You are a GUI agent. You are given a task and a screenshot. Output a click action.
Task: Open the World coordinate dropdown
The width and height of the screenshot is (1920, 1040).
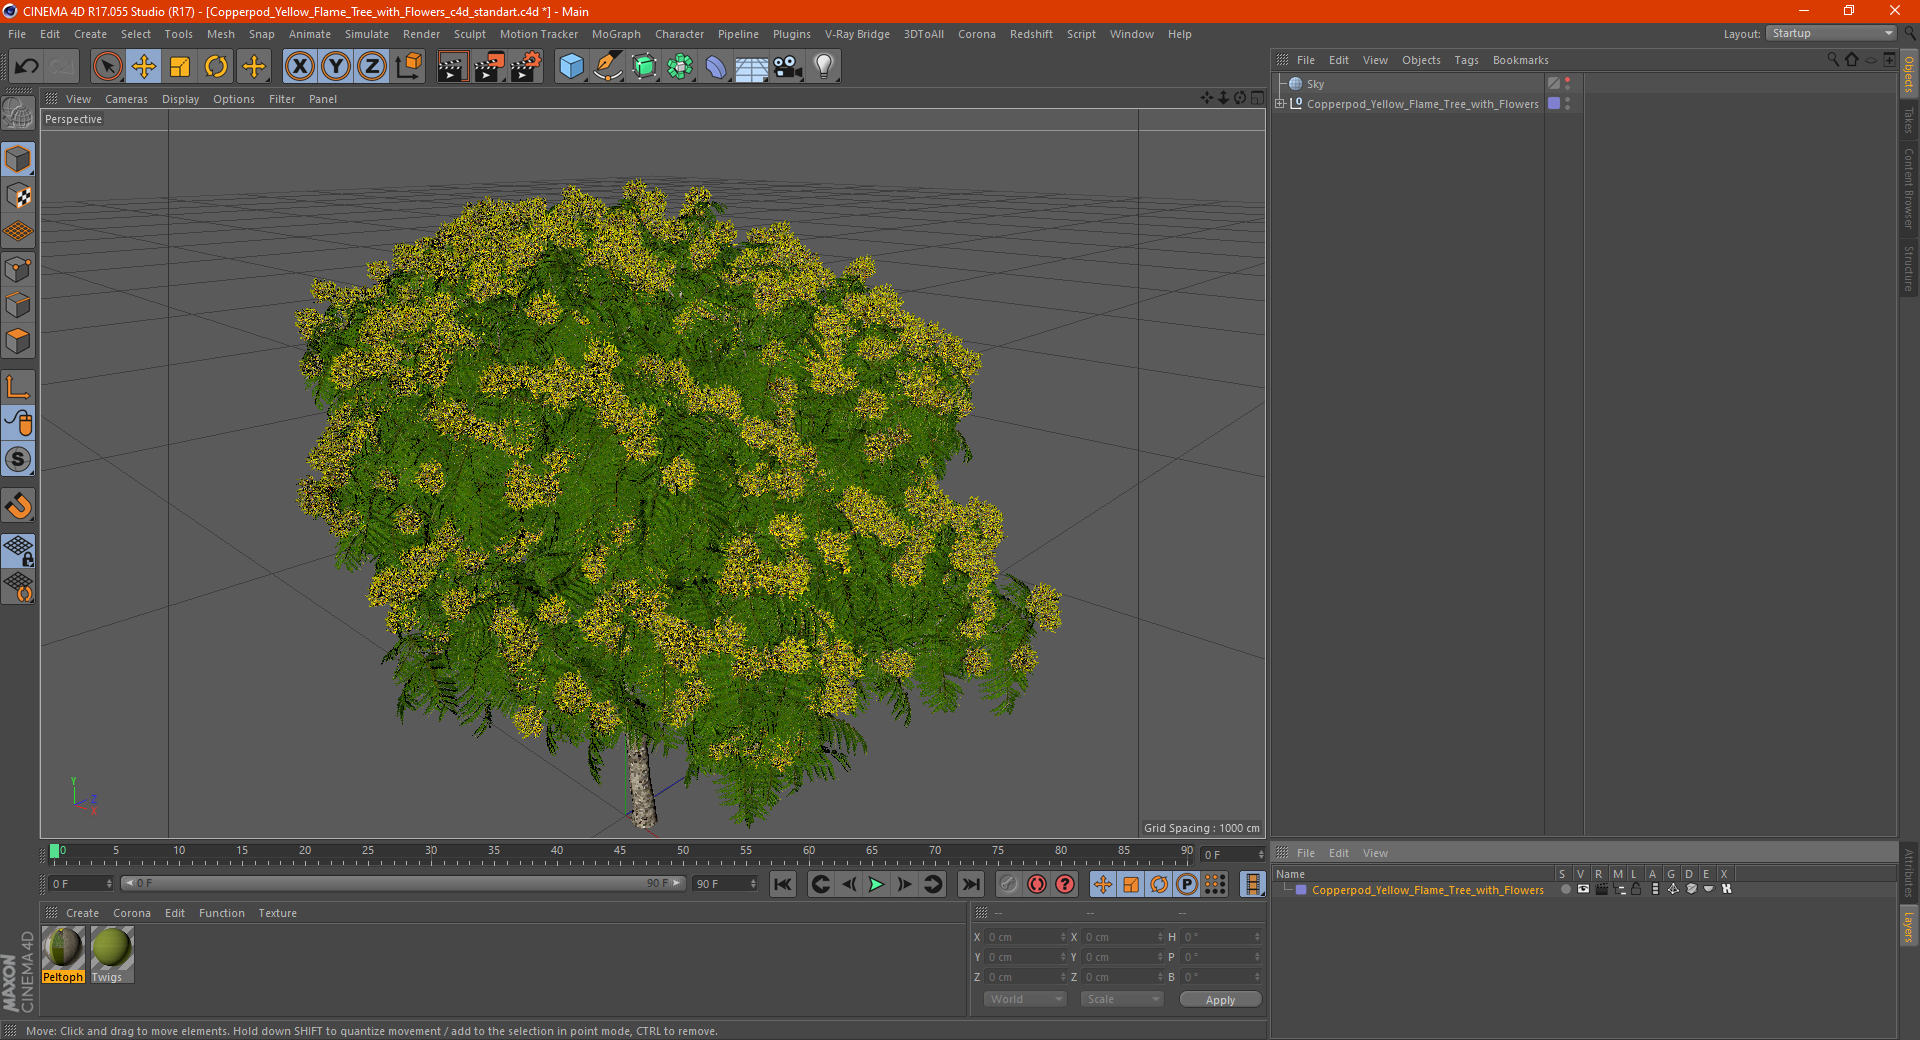pos(1025,999)
